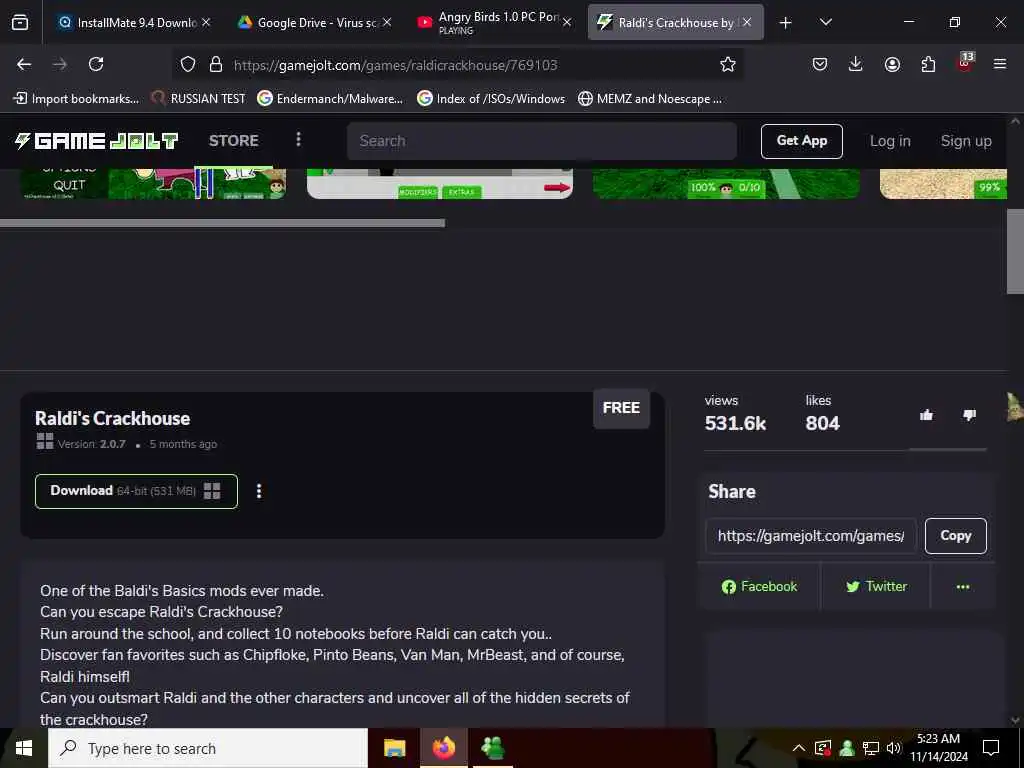The image size is (1024, 768).
Task: Close the InstallMate tab
Action: (x=206, y=22)
